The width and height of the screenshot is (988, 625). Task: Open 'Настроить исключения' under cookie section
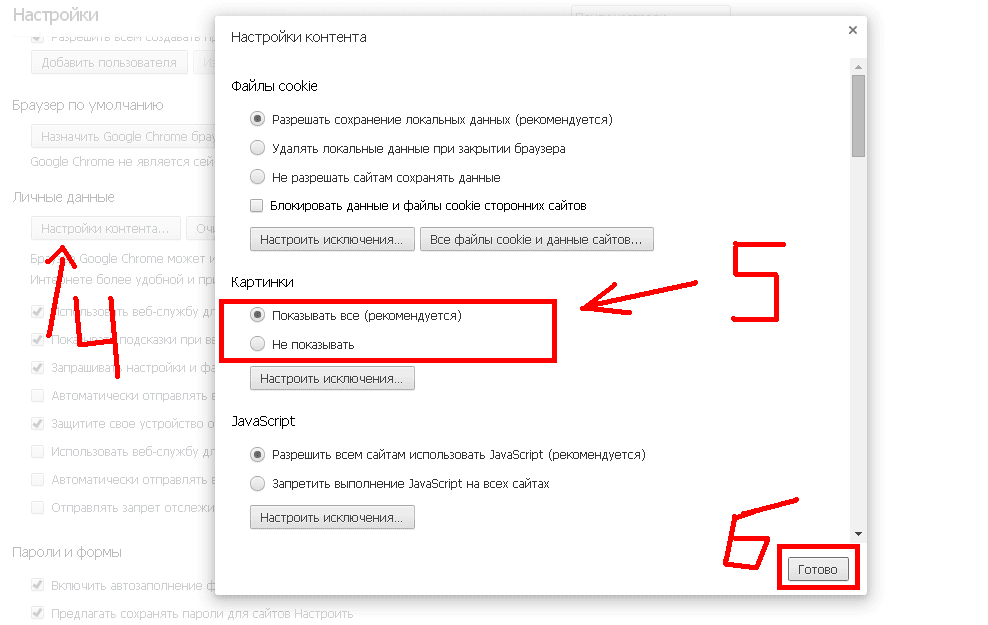point(332,239)
